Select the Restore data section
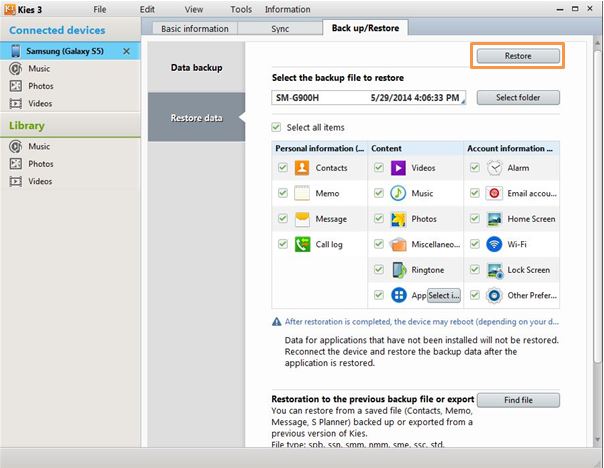 196,117
